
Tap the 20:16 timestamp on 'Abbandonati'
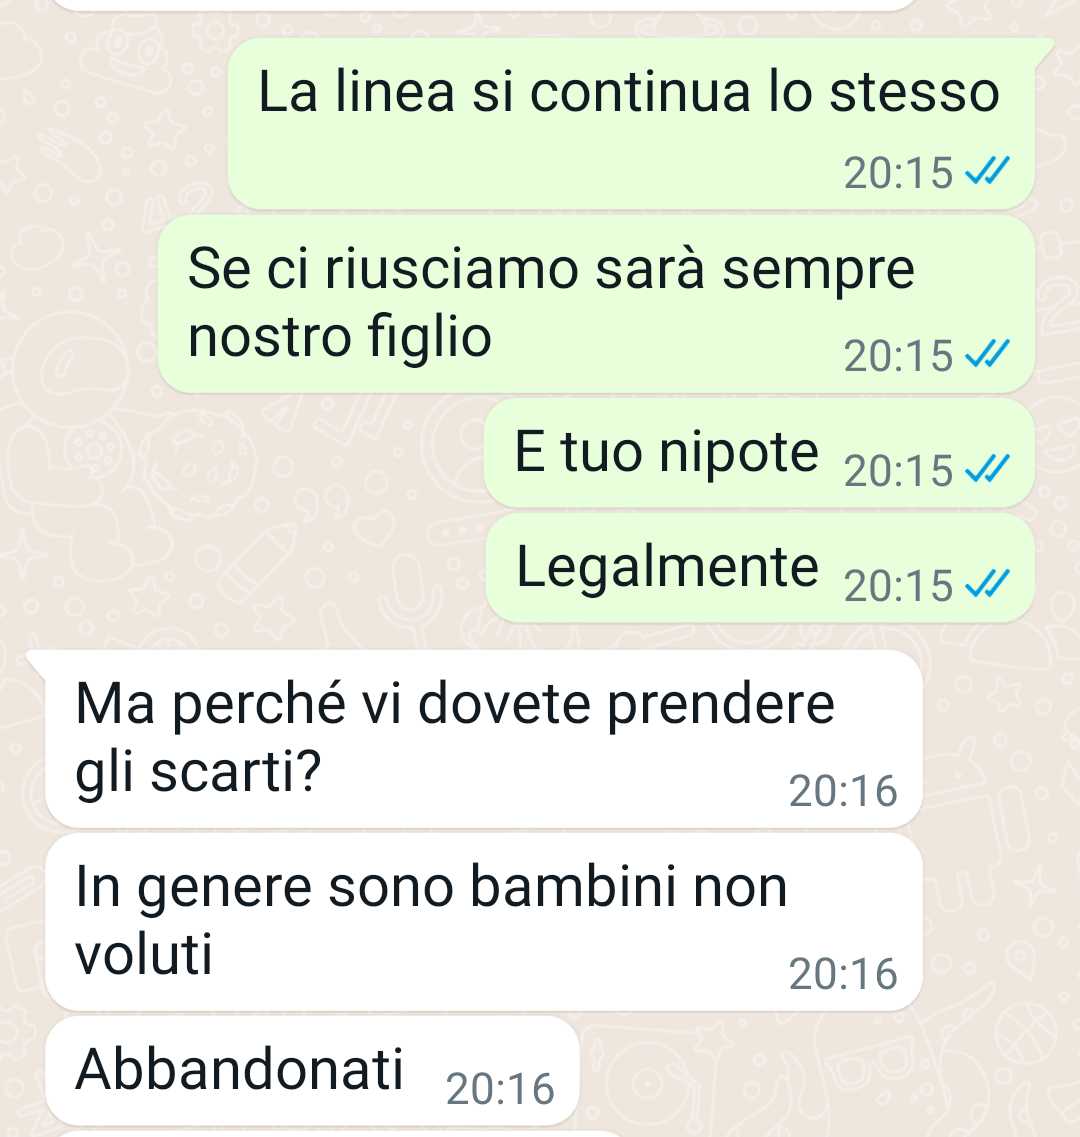click(500, 1088)
